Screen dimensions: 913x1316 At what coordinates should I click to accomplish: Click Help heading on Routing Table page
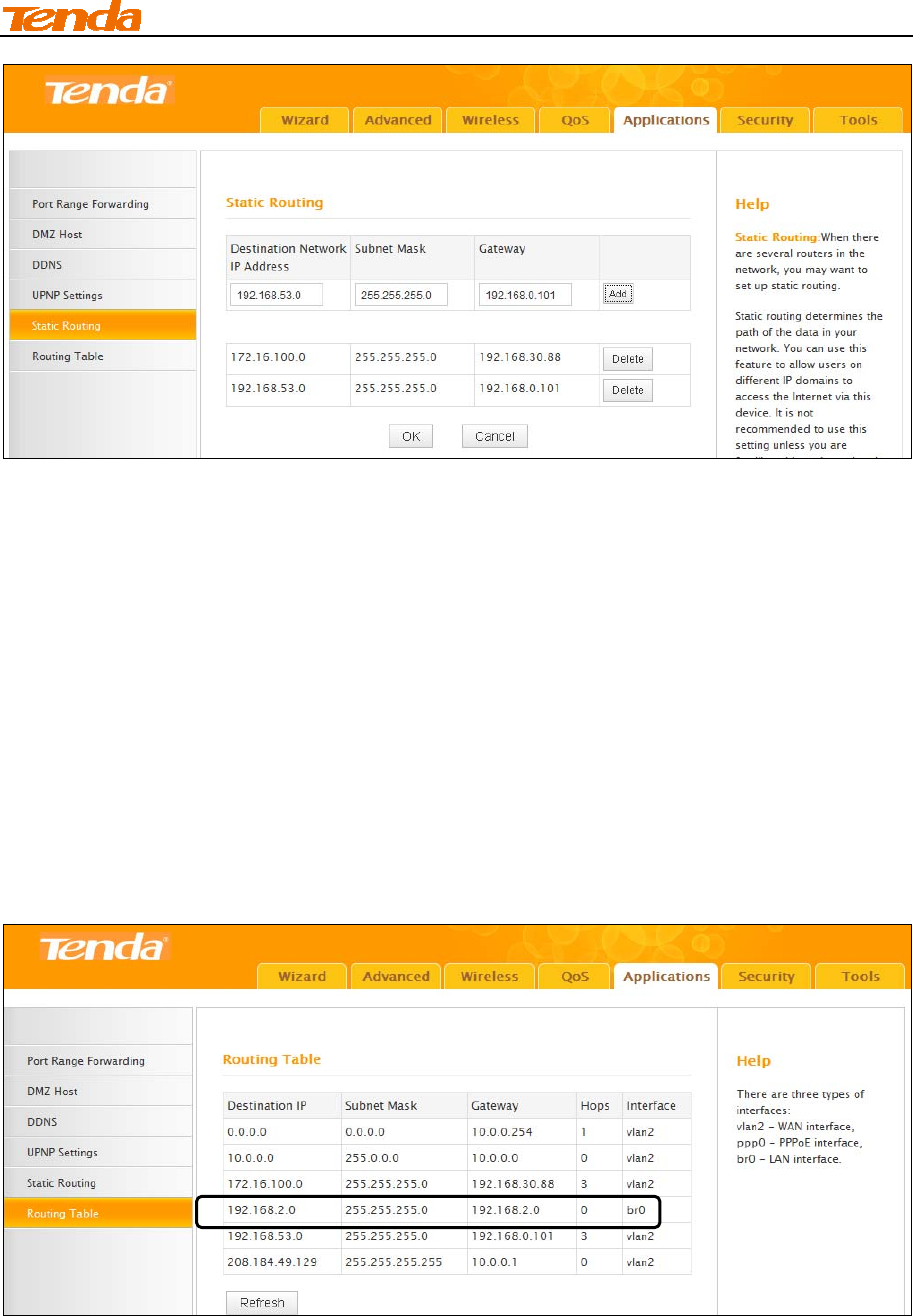tap(754, 1061)
